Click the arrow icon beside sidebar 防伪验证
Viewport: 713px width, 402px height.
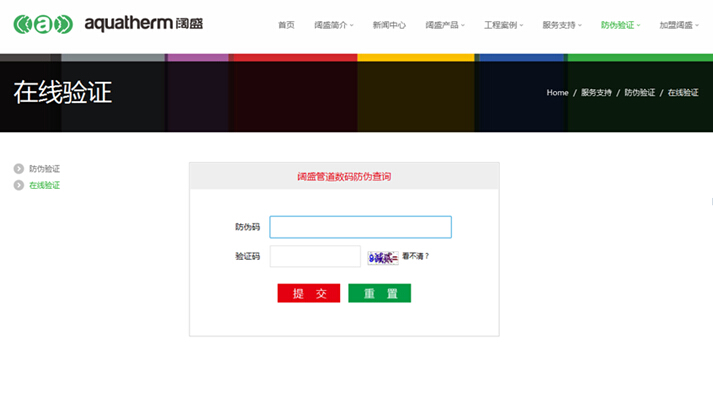pos(19,169)
